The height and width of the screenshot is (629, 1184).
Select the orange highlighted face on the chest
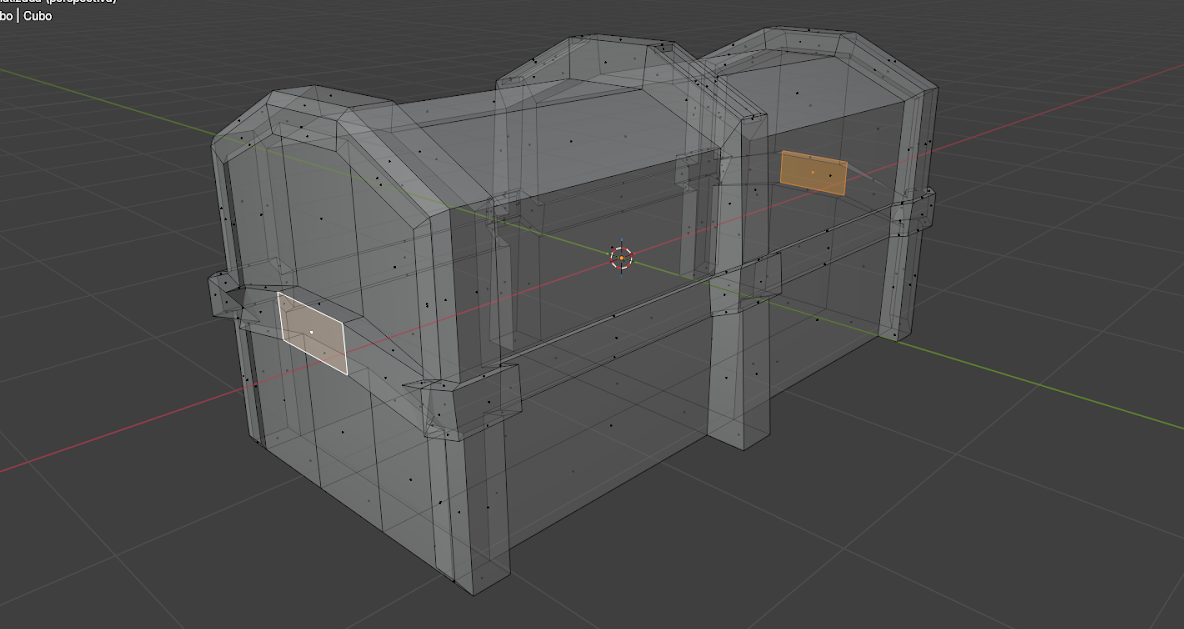813,173
